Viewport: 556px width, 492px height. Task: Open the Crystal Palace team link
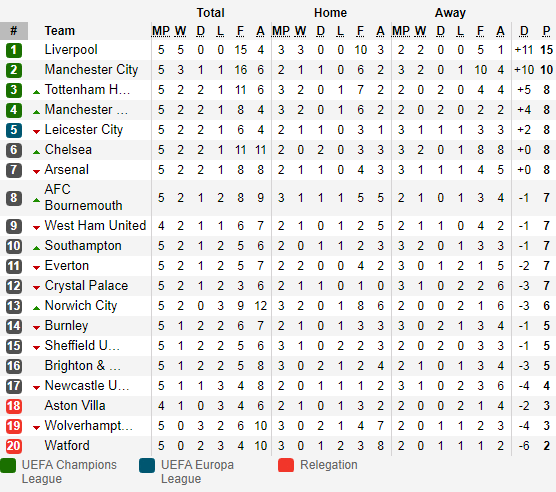pyautogui.click(x=86, y=285)
